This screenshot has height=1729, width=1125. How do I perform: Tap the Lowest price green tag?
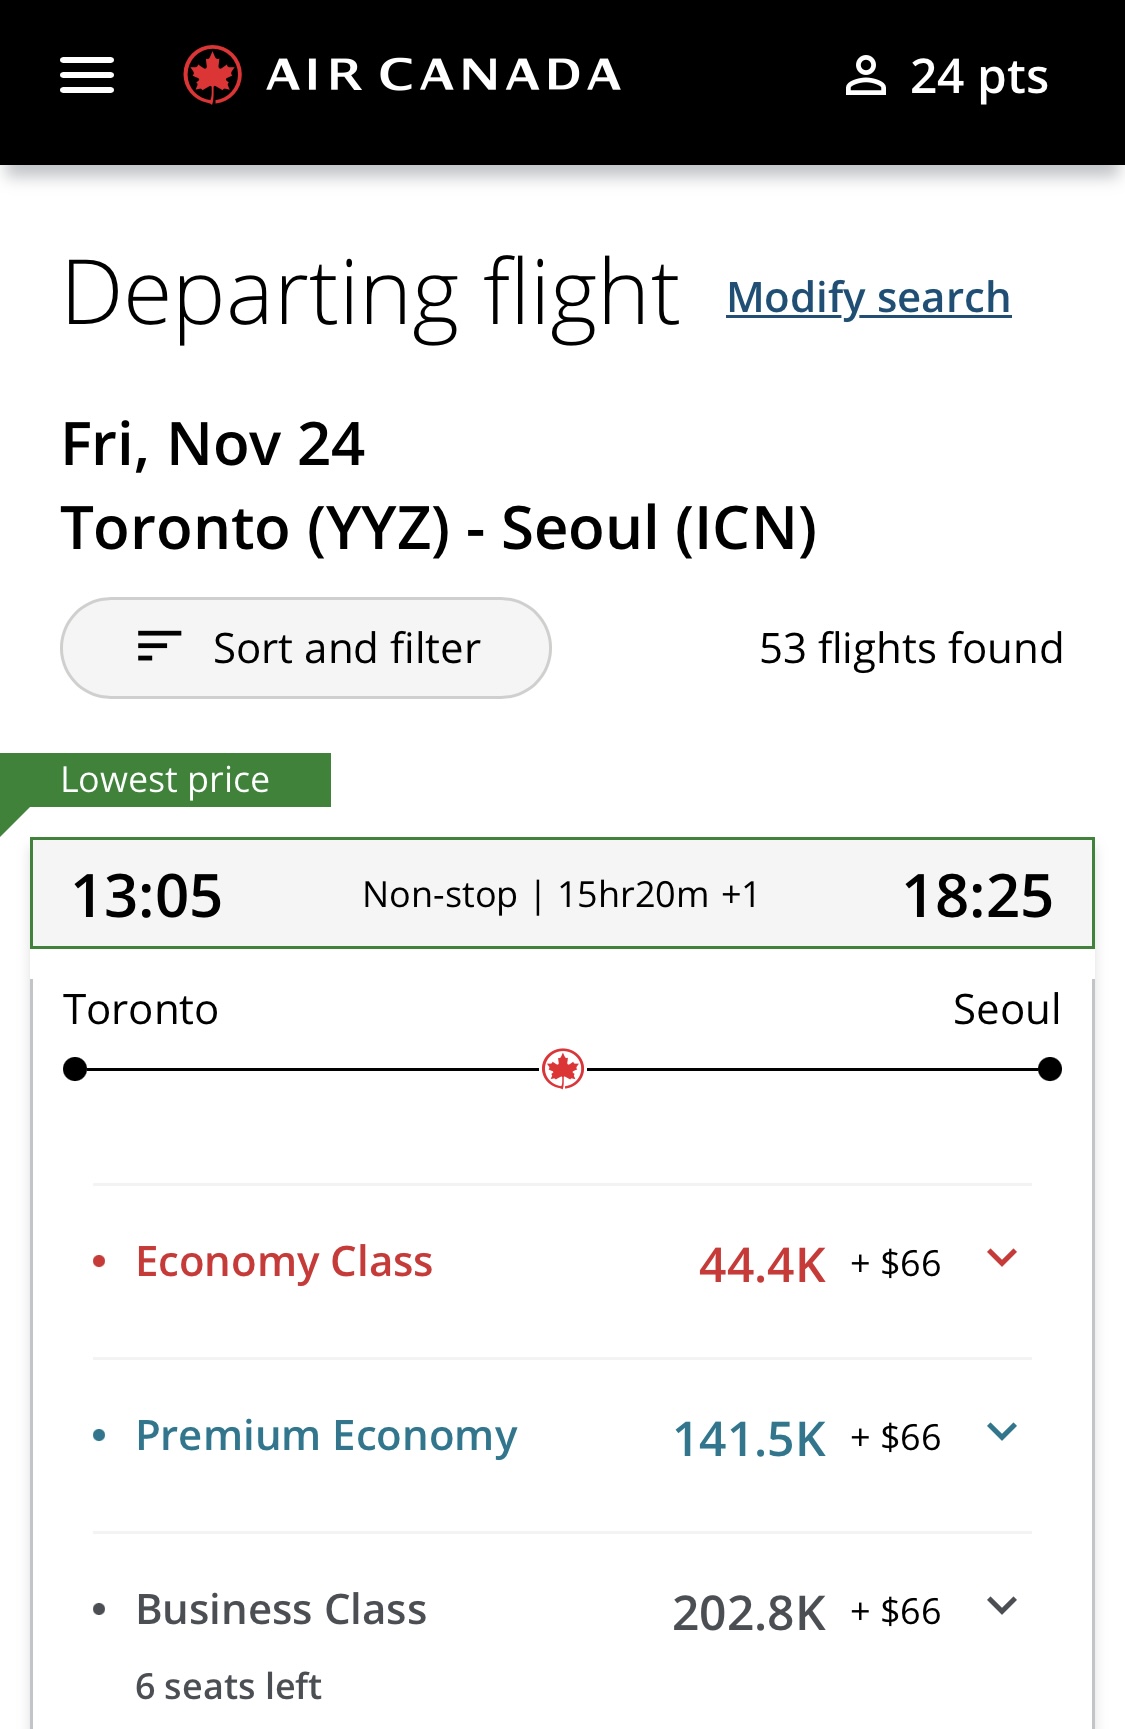(166, 780)
